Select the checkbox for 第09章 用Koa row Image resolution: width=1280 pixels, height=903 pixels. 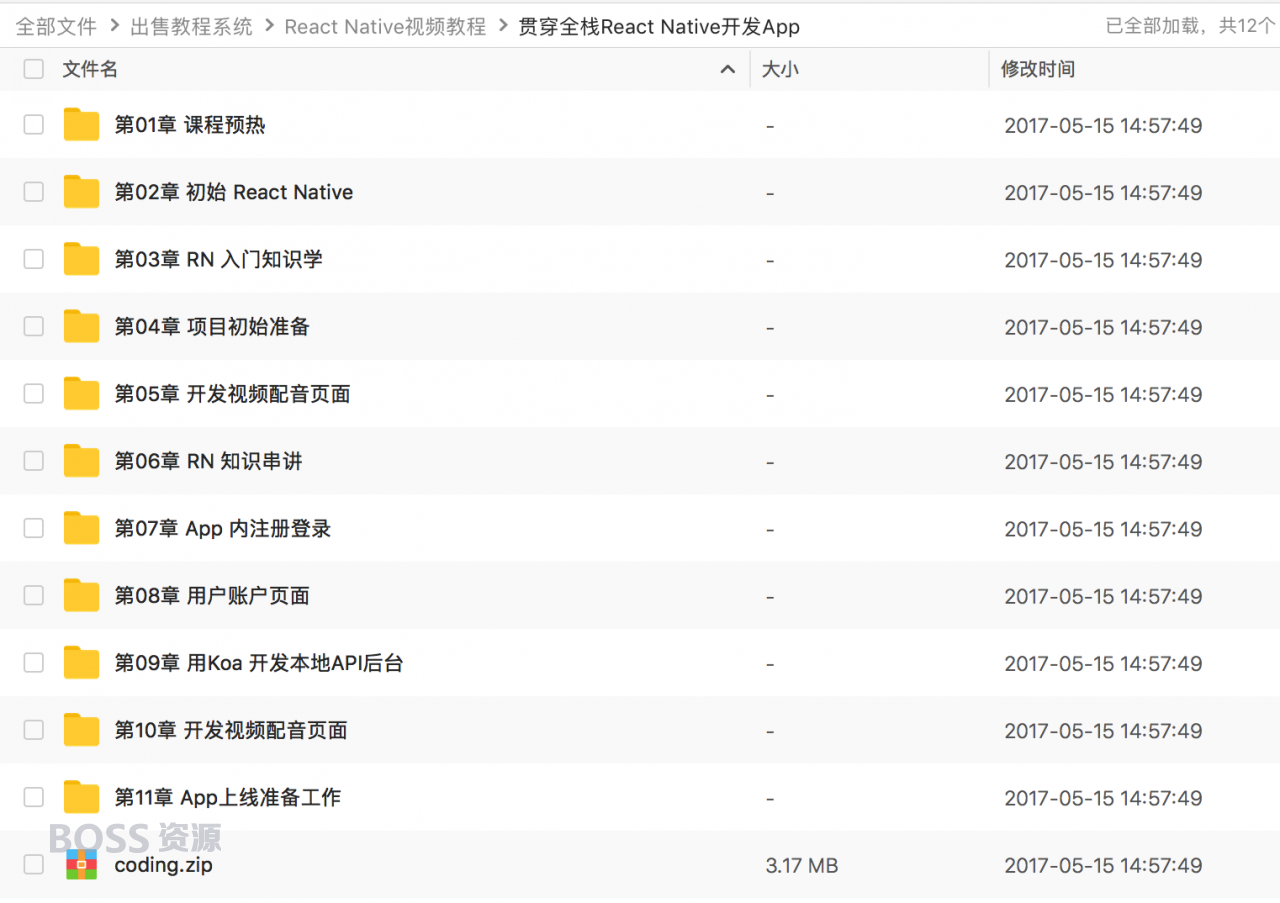[x=34, y=662]
